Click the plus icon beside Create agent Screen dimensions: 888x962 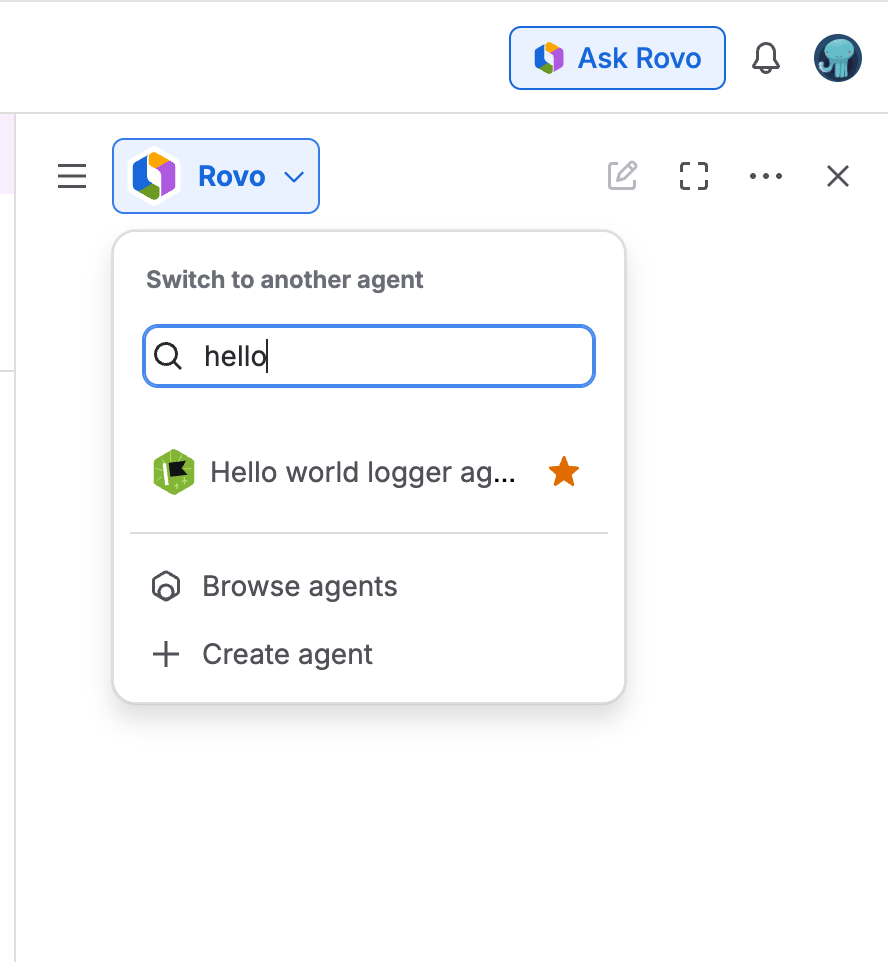point(166,654)
